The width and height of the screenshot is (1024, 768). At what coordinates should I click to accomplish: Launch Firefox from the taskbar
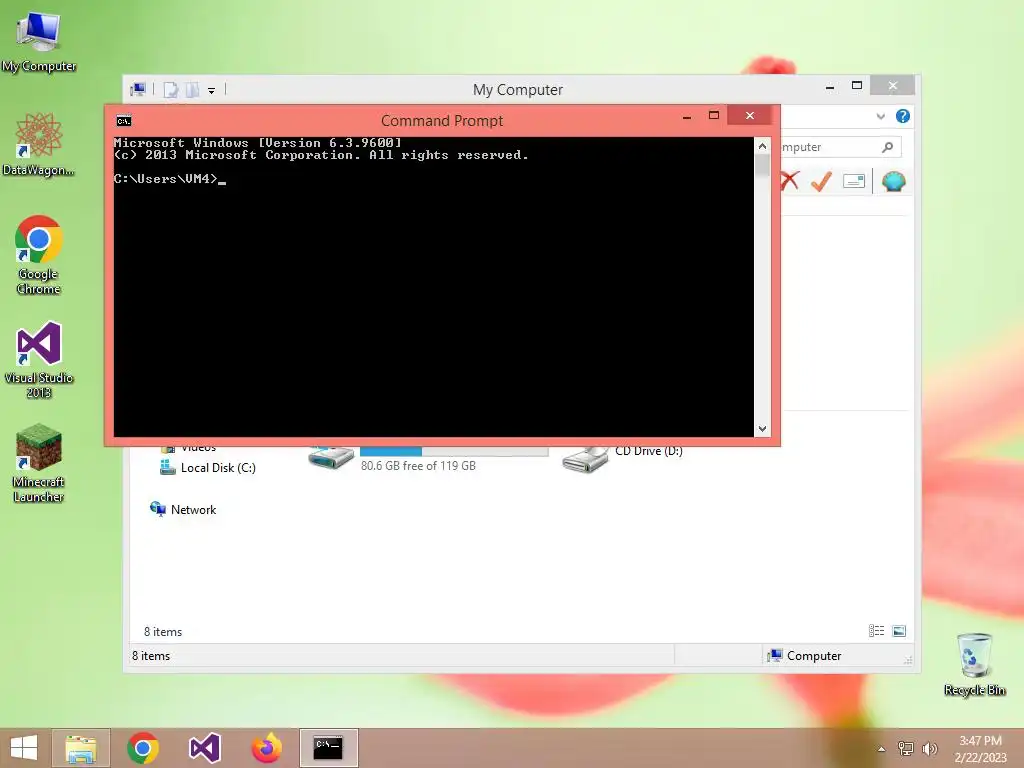(266, 748)
